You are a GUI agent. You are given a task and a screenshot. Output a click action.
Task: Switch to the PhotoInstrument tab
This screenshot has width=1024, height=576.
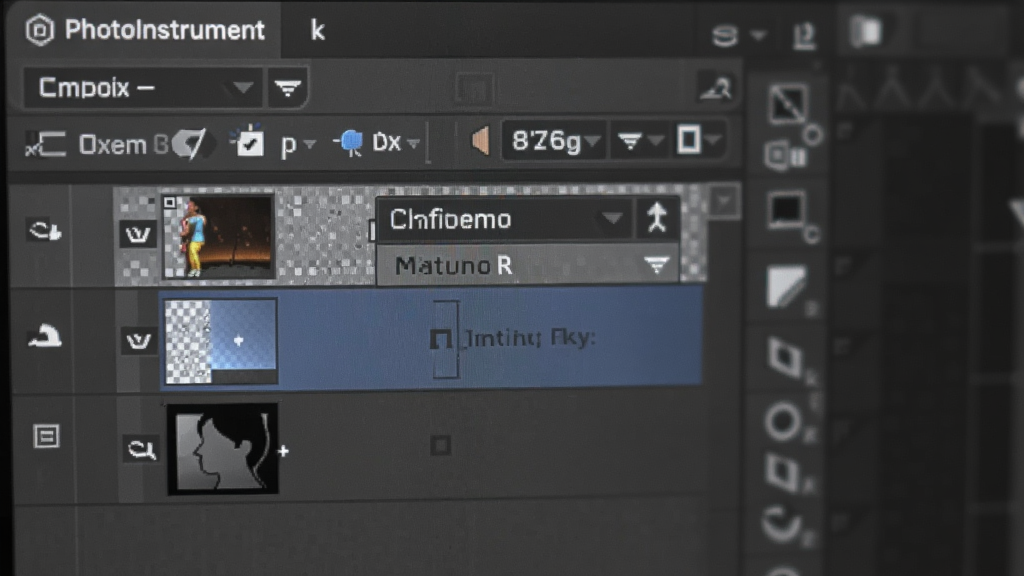pyautogui.click(x=145, y=30)
